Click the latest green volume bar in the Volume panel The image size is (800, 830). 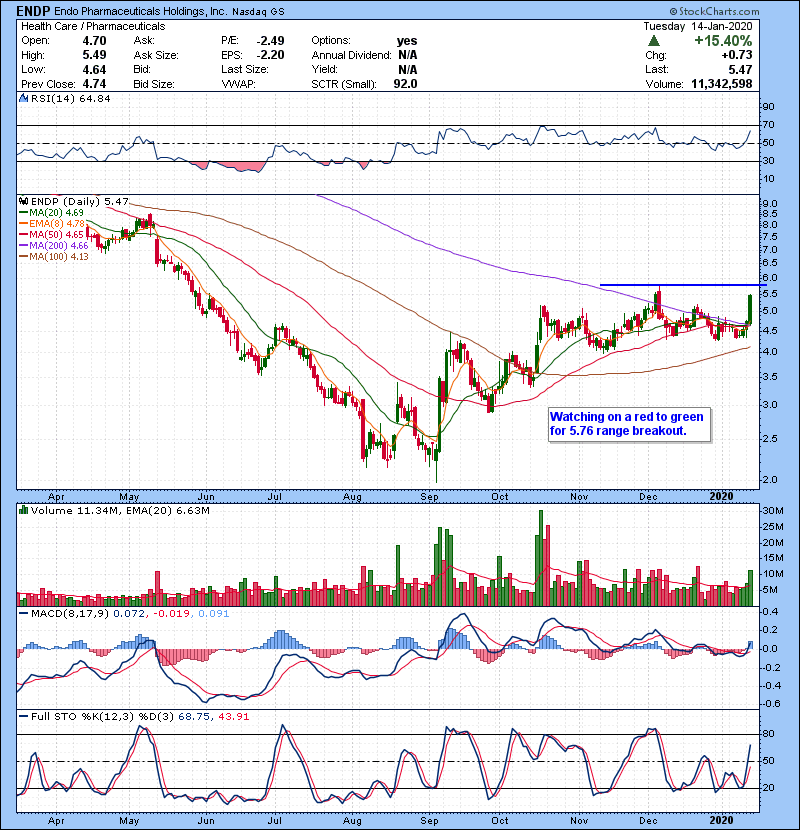coord(750,588)
